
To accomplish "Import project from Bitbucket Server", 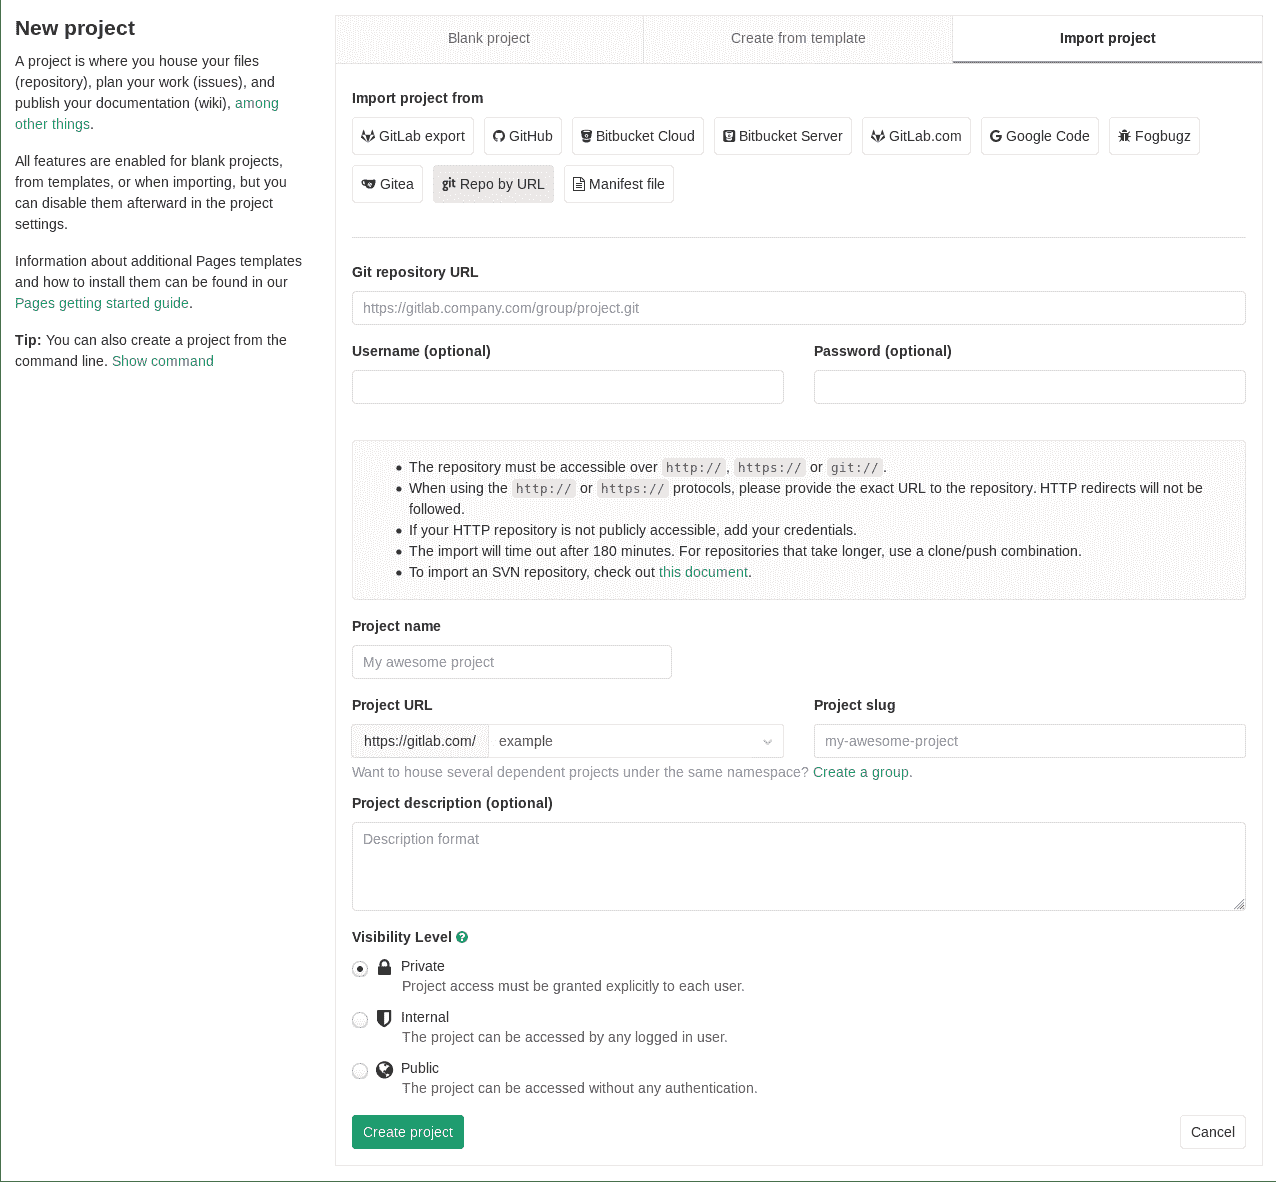I will [782, 136].
